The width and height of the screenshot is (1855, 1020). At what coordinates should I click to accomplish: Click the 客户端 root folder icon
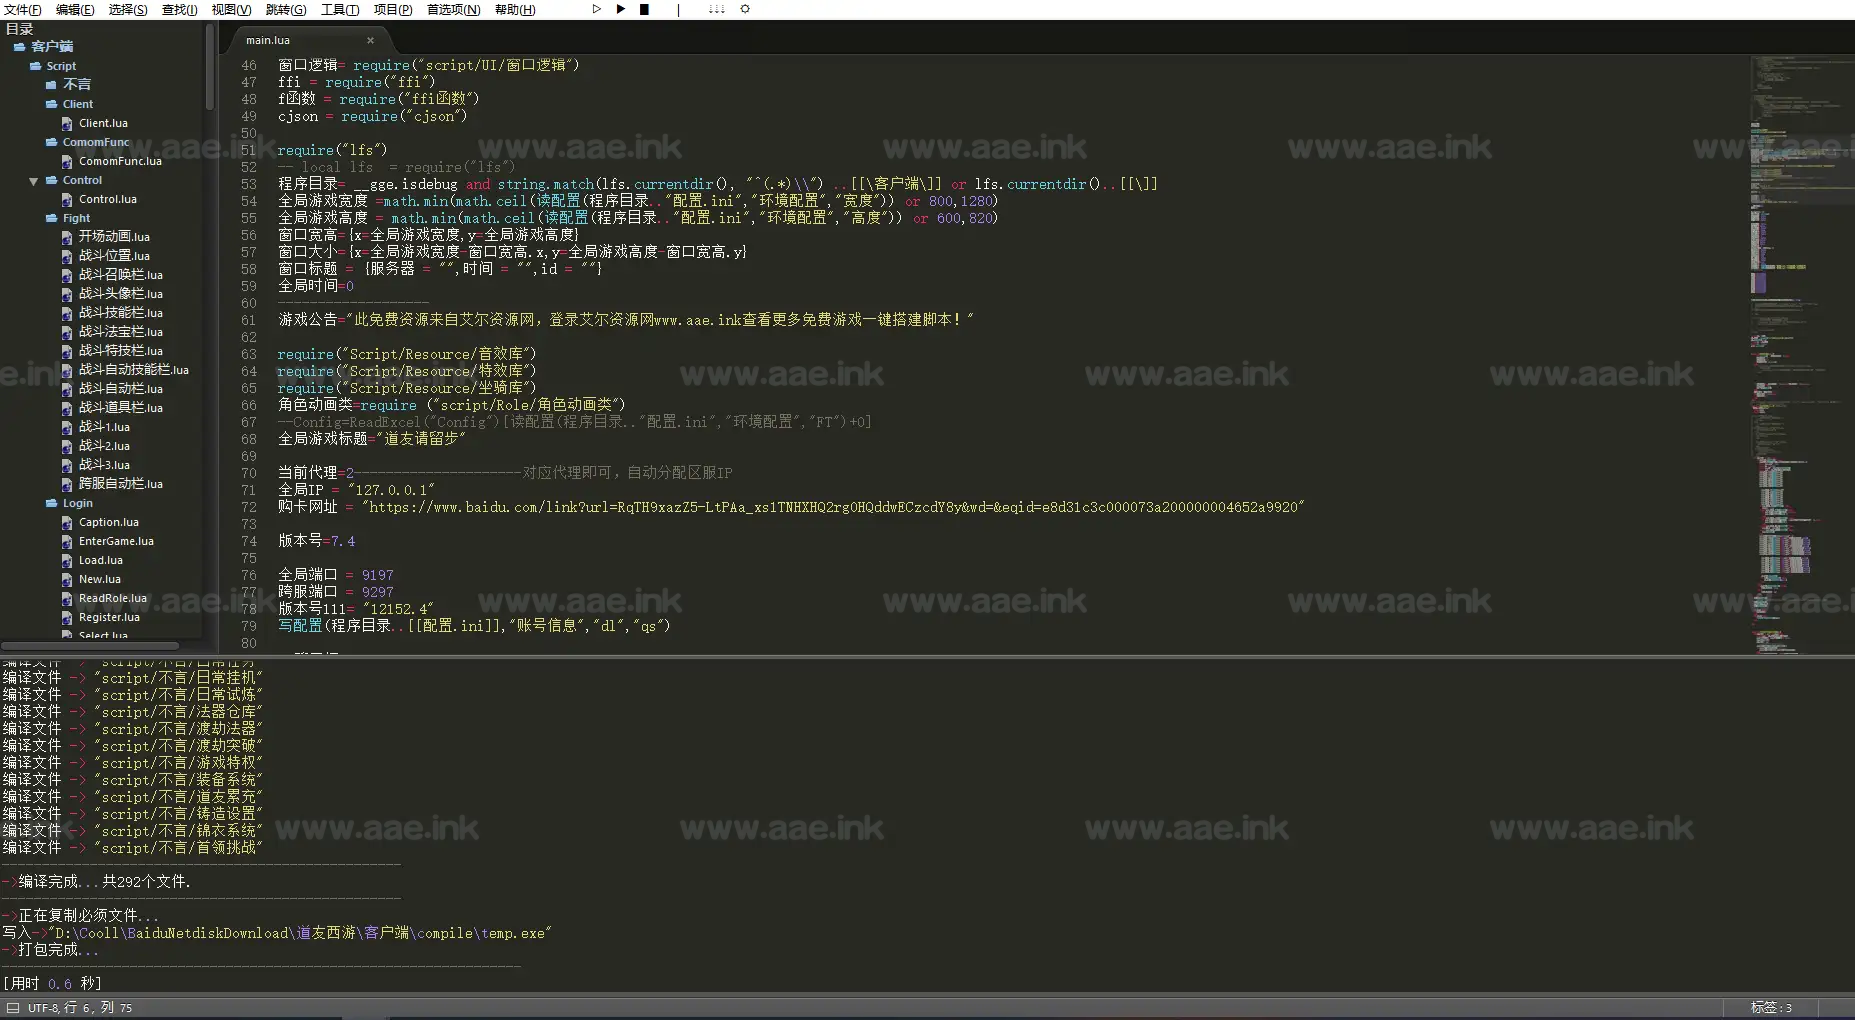[x=20, y=46]
